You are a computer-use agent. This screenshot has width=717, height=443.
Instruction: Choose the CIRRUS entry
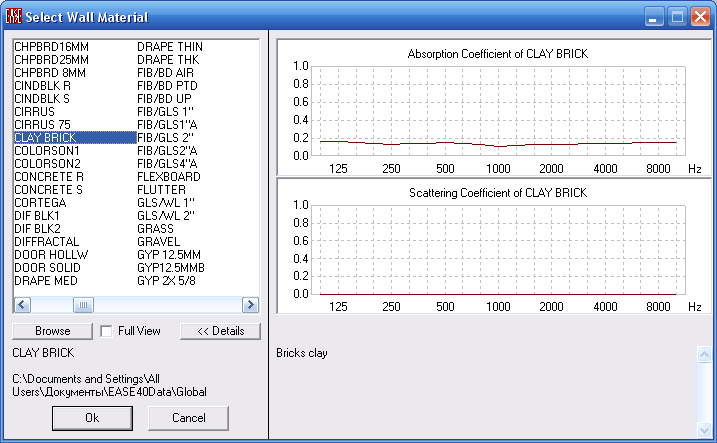(34, 112)
